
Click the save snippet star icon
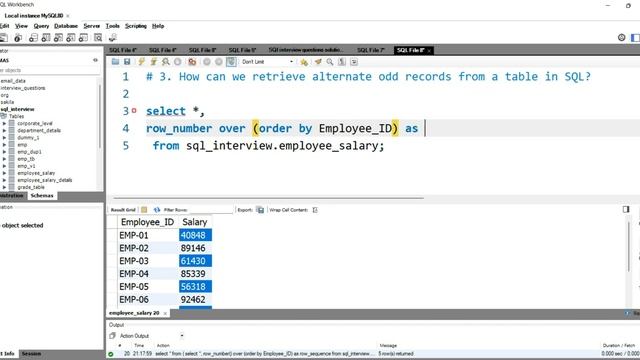pyautogui.click(x=304, y=62)
